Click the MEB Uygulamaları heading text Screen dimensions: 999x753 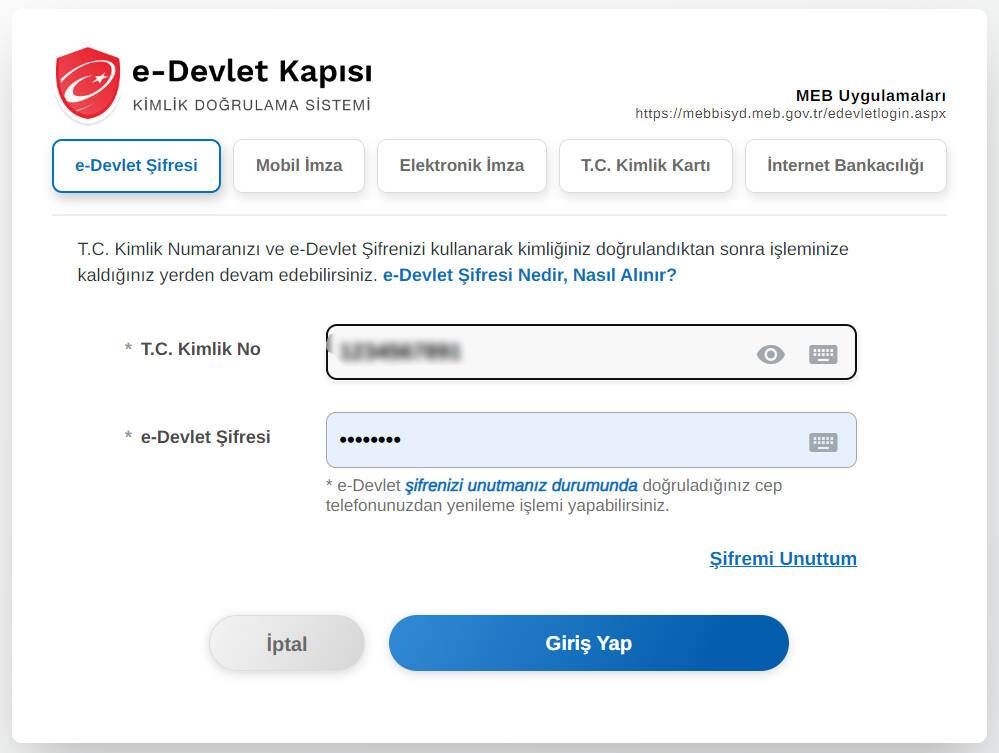pos(870,96)
